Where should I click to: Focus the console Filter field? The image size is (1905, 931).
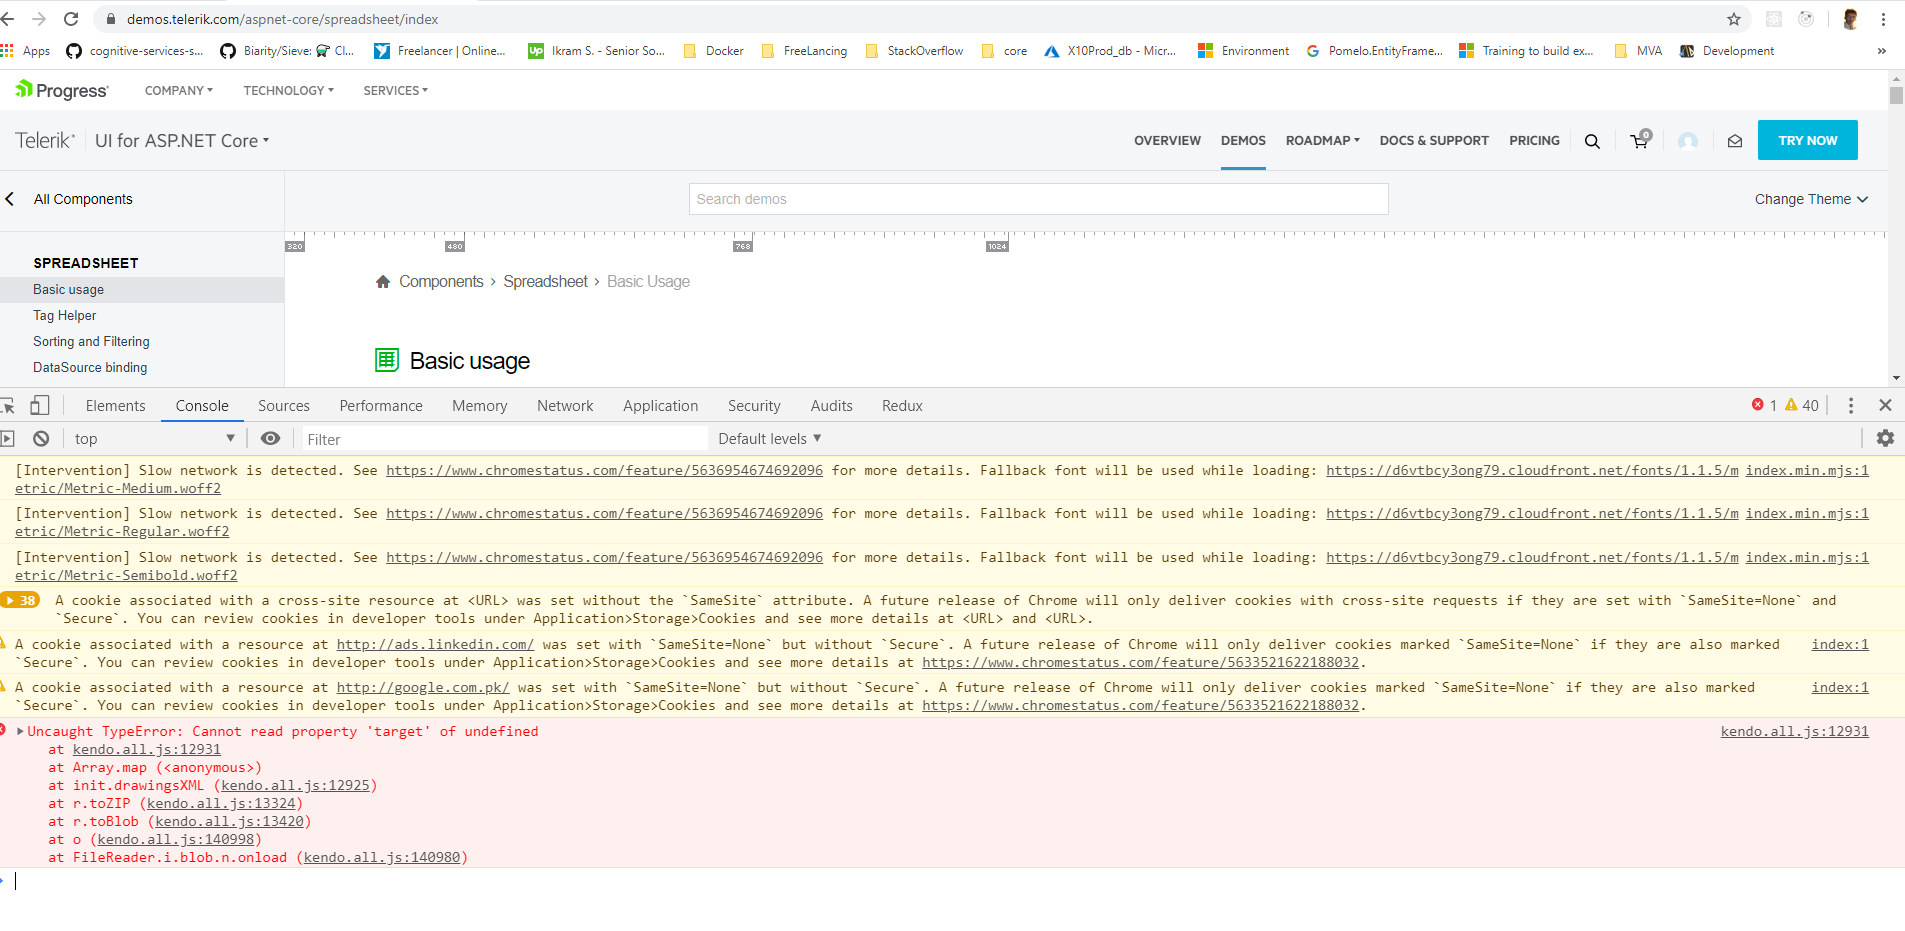click(504, 439)
